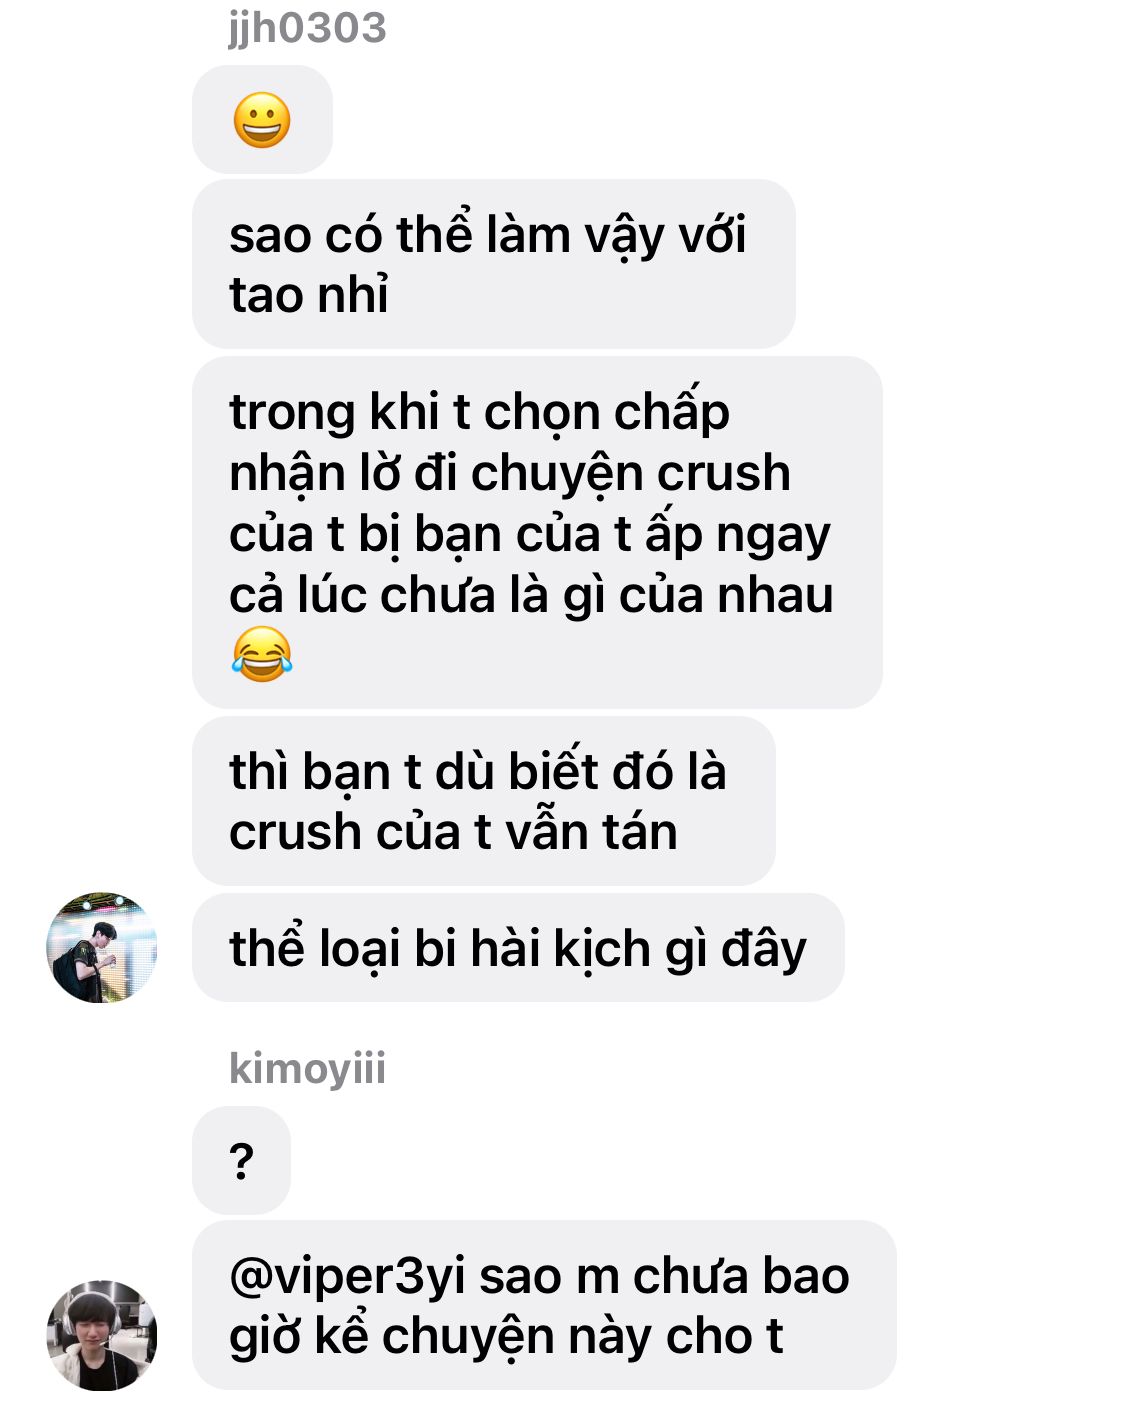Screen dimensions: 1125x1402
Task: Open the jjh0303 profile picture
Action: click(x=102, y=947)
